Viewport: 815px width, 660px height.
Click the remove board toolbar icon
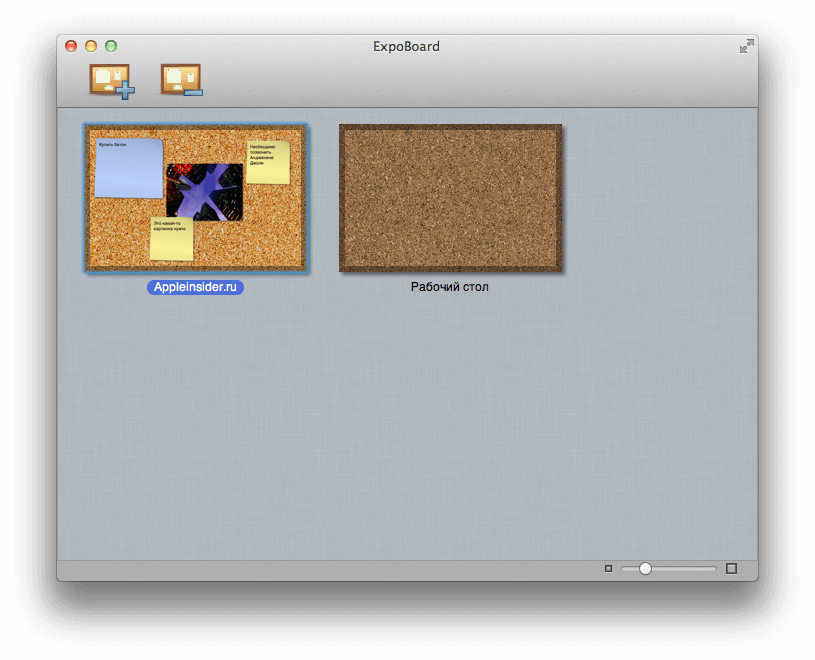point(181,80)
